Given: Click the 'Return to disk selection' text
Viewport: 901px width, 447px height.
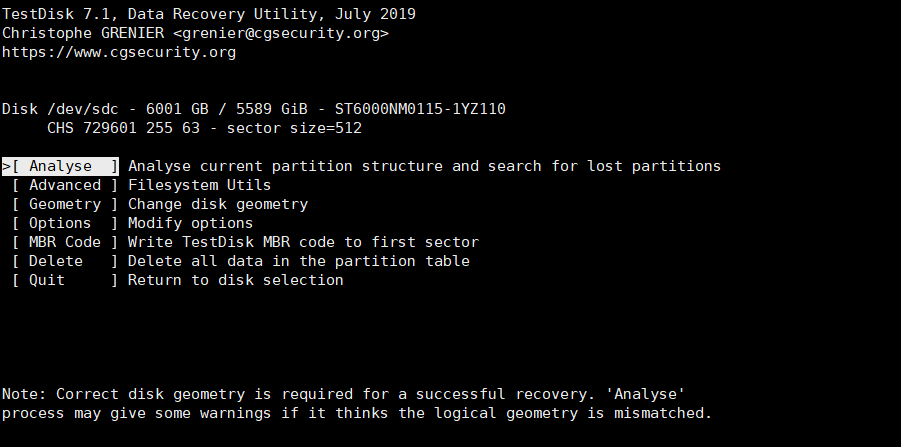Looking at the screenshot, I should pyautogui.click(x=235, y=280).
